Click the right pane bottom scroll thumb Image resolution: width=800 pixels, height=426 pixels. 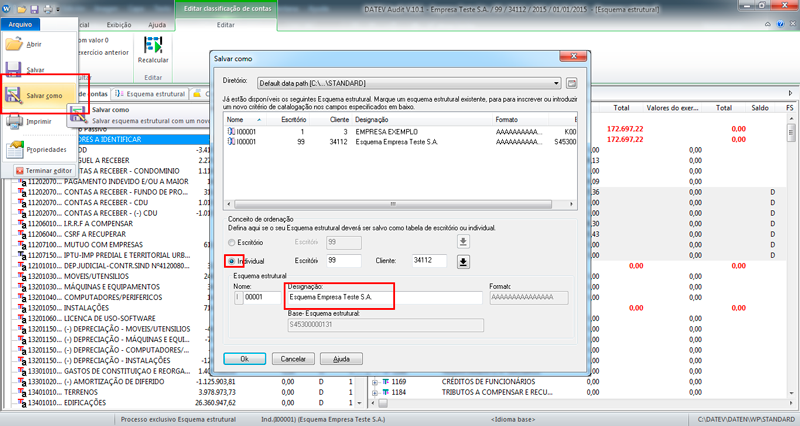[x=383, y=403]
